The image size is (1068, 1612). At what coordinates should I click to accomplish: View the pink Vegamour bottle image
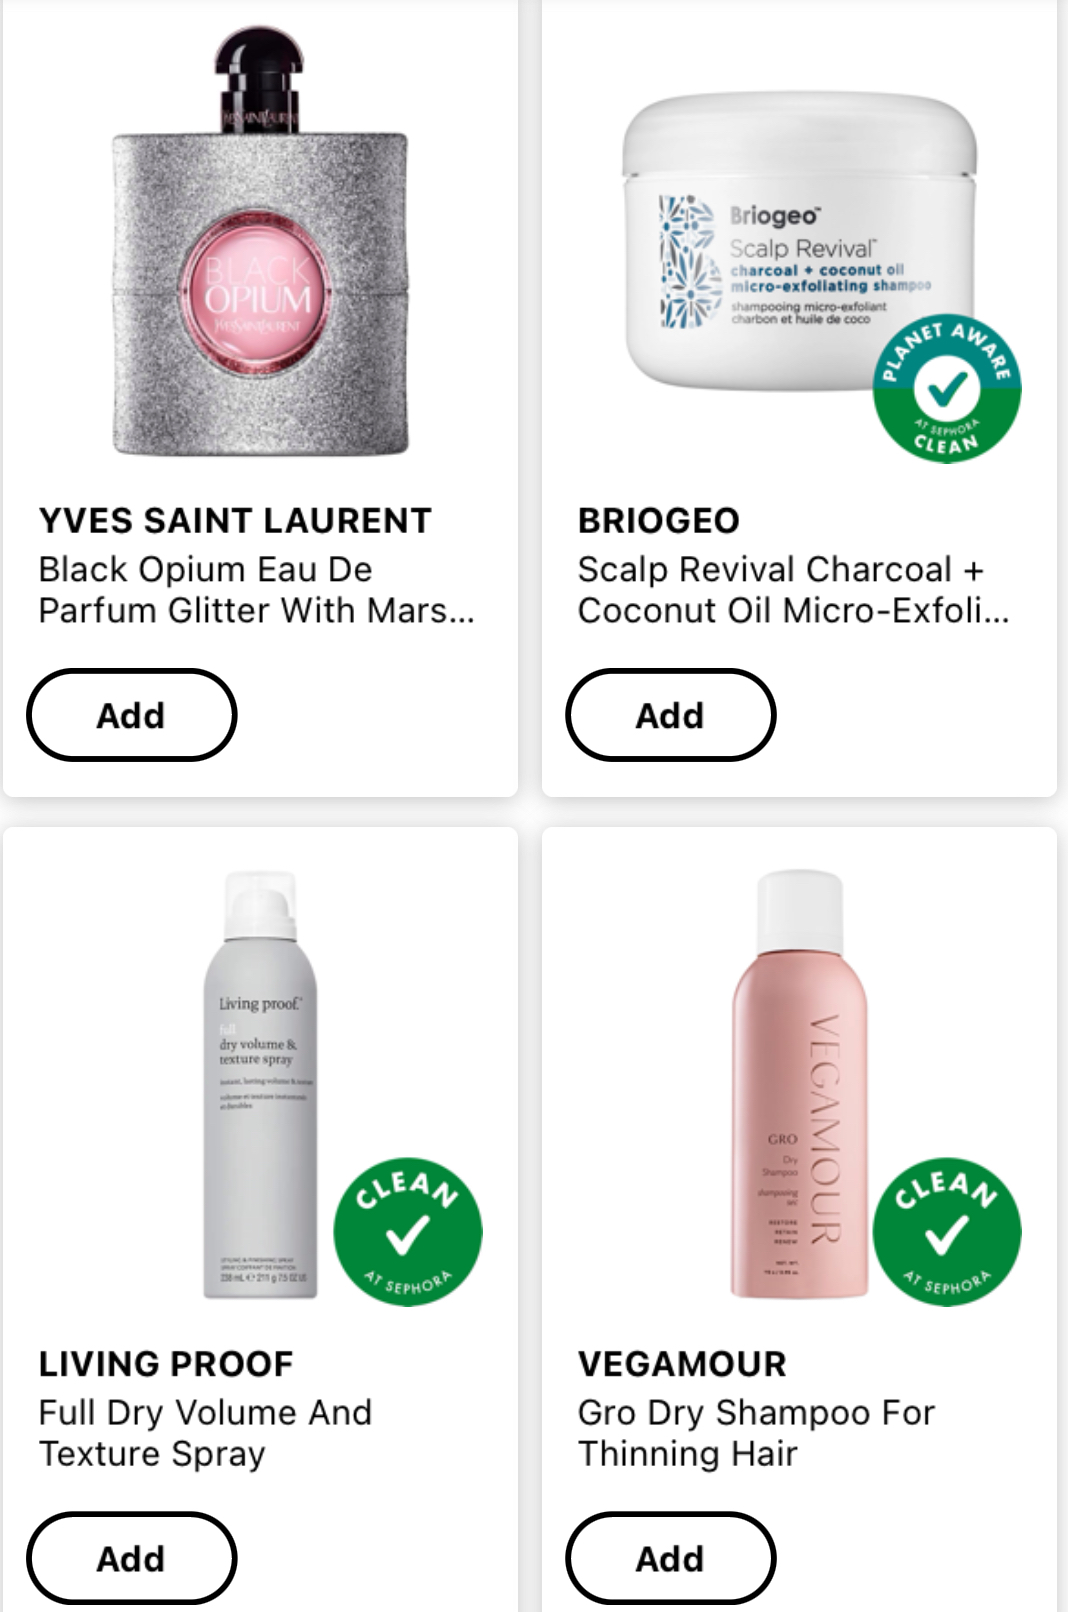pos(798,1085)
